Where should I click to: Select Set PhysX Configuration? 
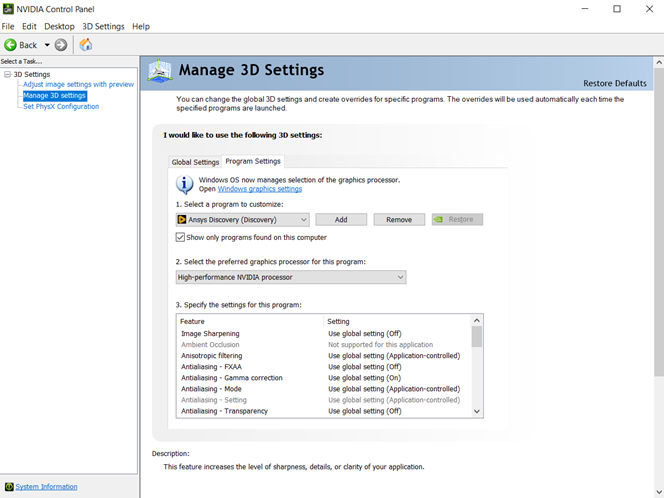click(61, 106)
